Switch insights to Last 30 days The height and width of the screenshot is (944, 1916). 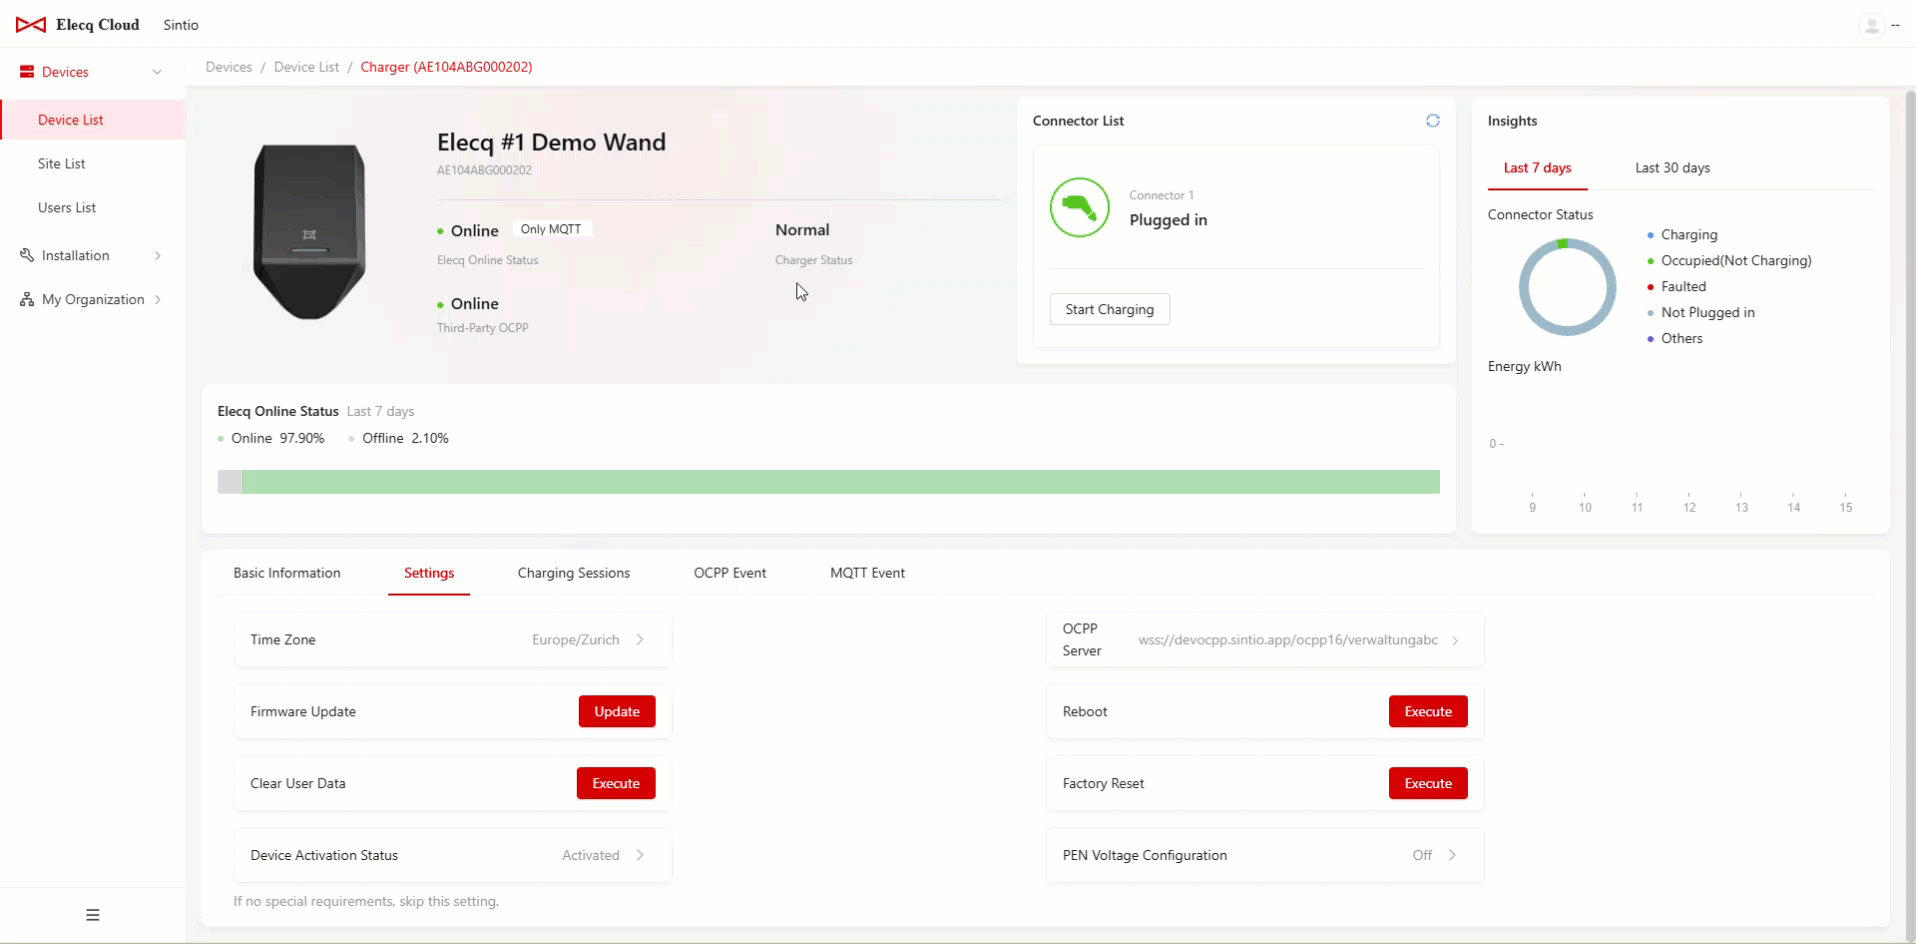[1672, 168]
